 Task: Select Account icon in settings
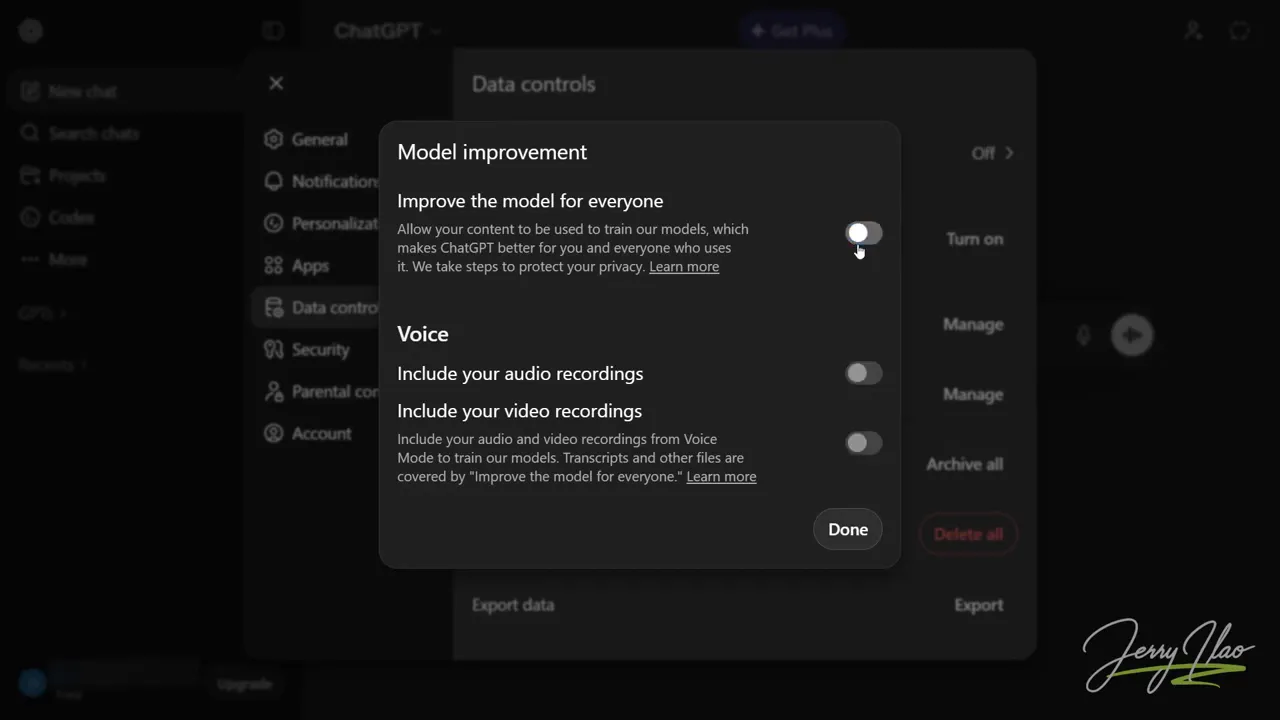[x=273, y=433]
